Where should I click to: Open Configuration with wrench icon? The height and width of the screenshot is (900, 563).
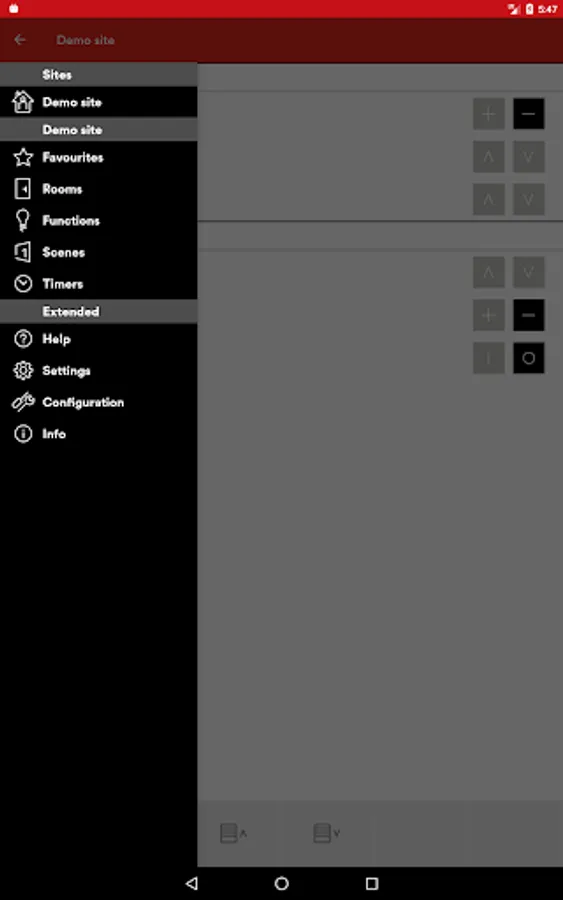click(98, 402)
